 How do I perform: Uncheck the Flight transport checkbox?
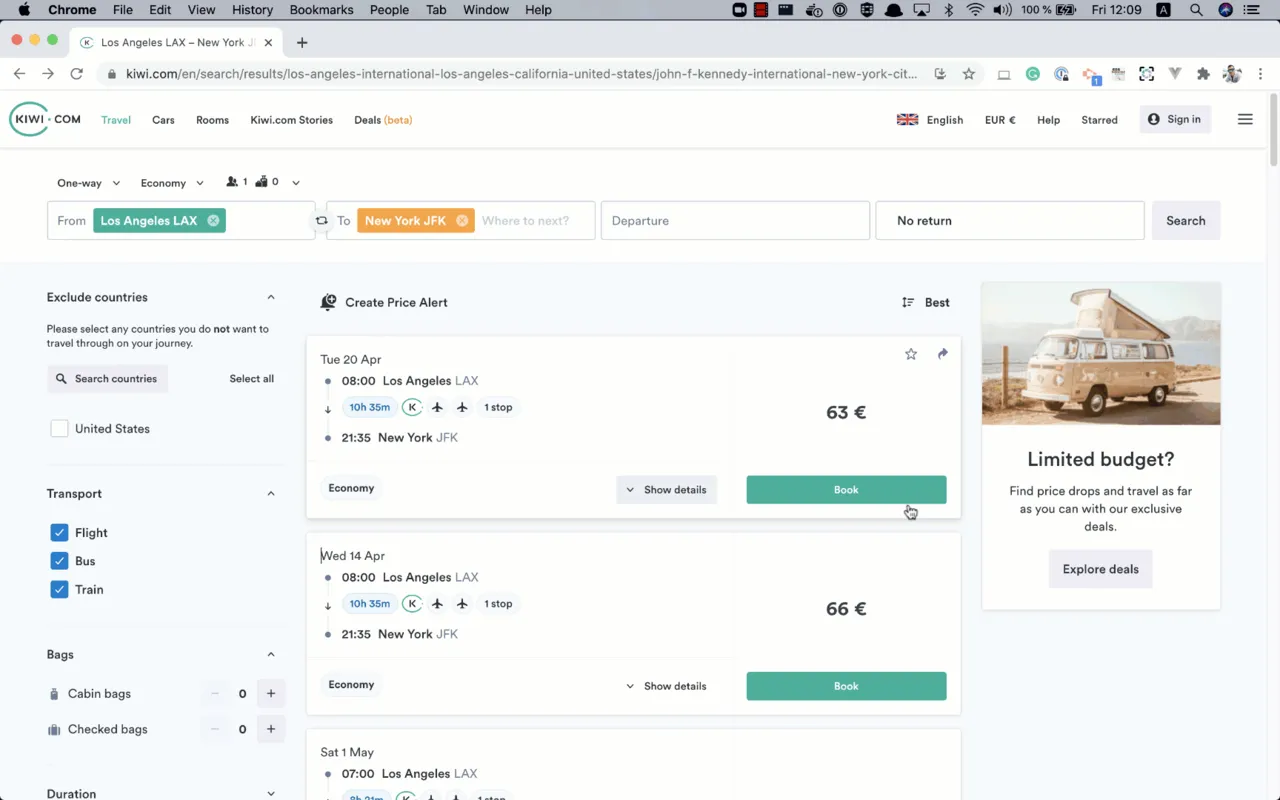tap(59, 533)
